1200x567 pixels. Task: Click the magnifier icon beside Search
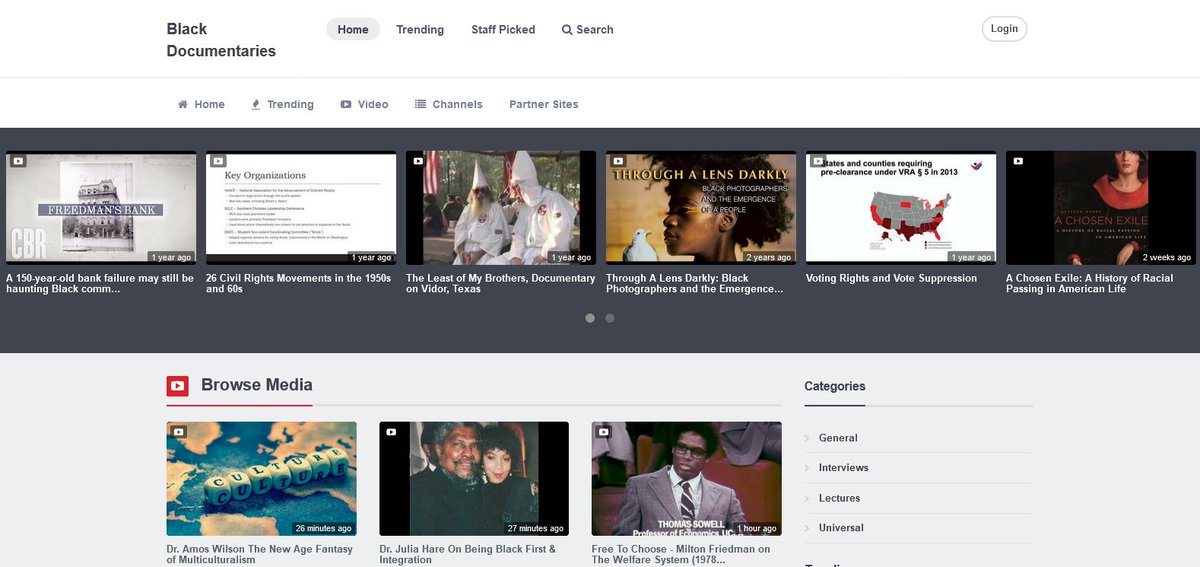[567, 30]
